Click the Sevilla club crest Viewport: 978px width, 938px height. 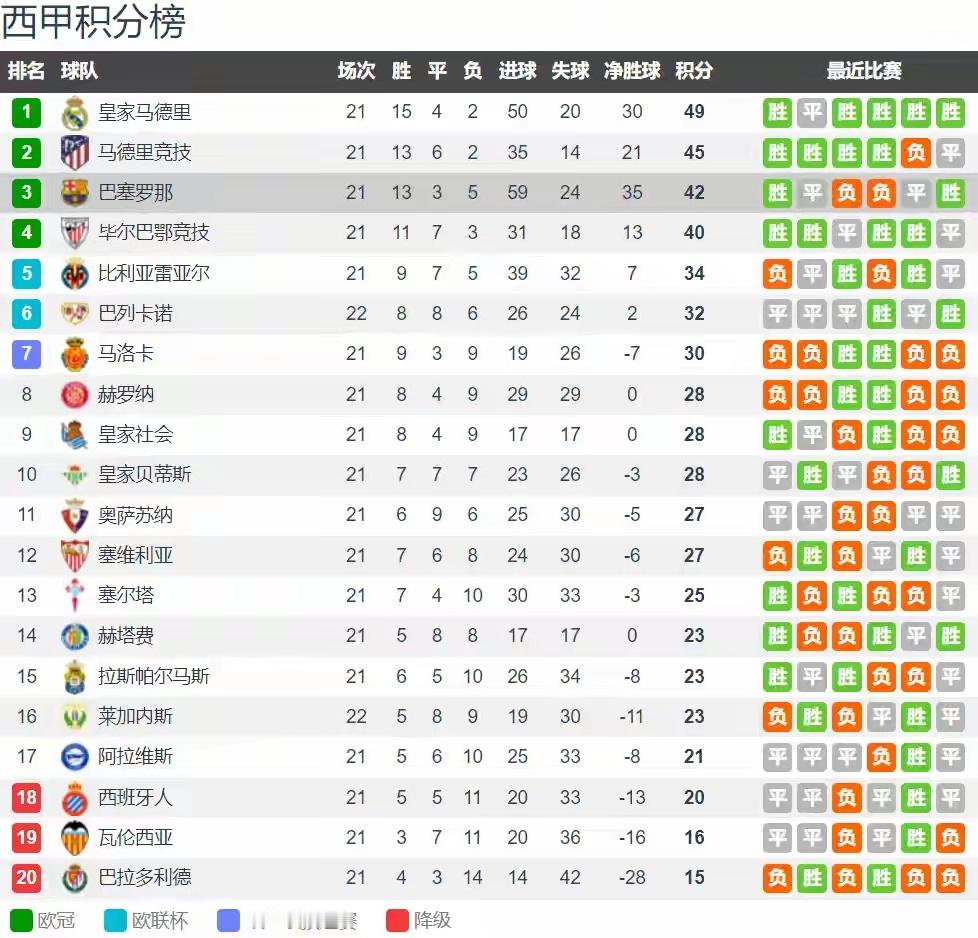pyautogui.click(x=75, y=556)
